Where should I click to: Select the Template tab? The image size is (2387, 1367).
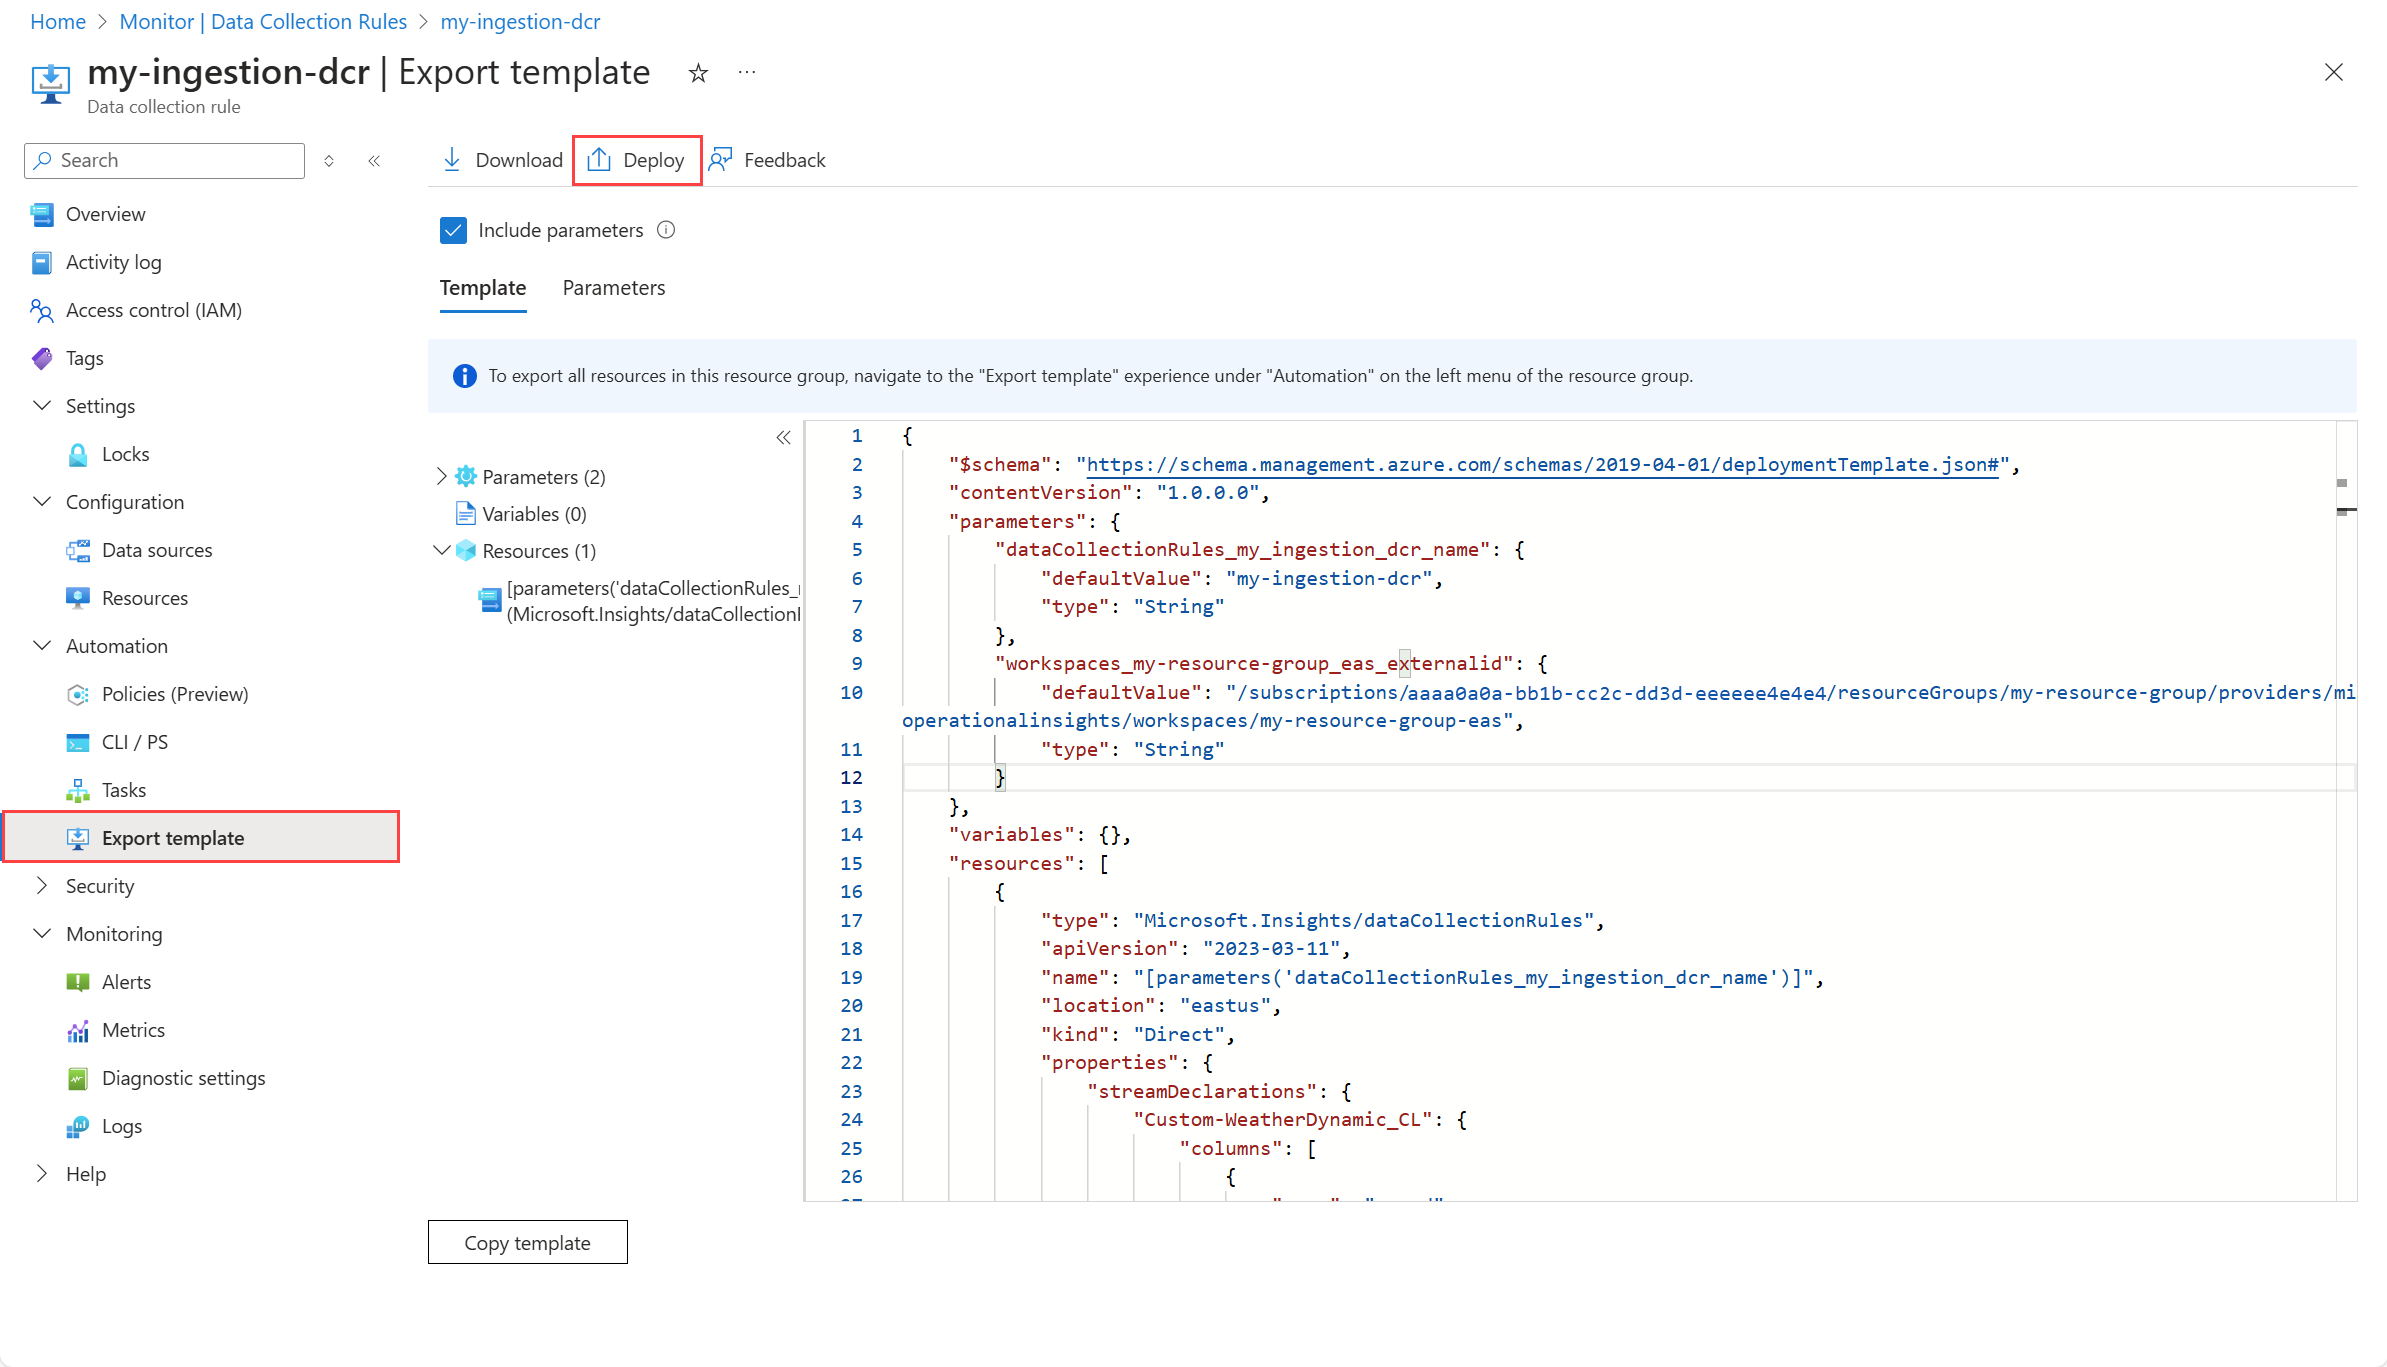pyautogui.click(x=482, y=288)
